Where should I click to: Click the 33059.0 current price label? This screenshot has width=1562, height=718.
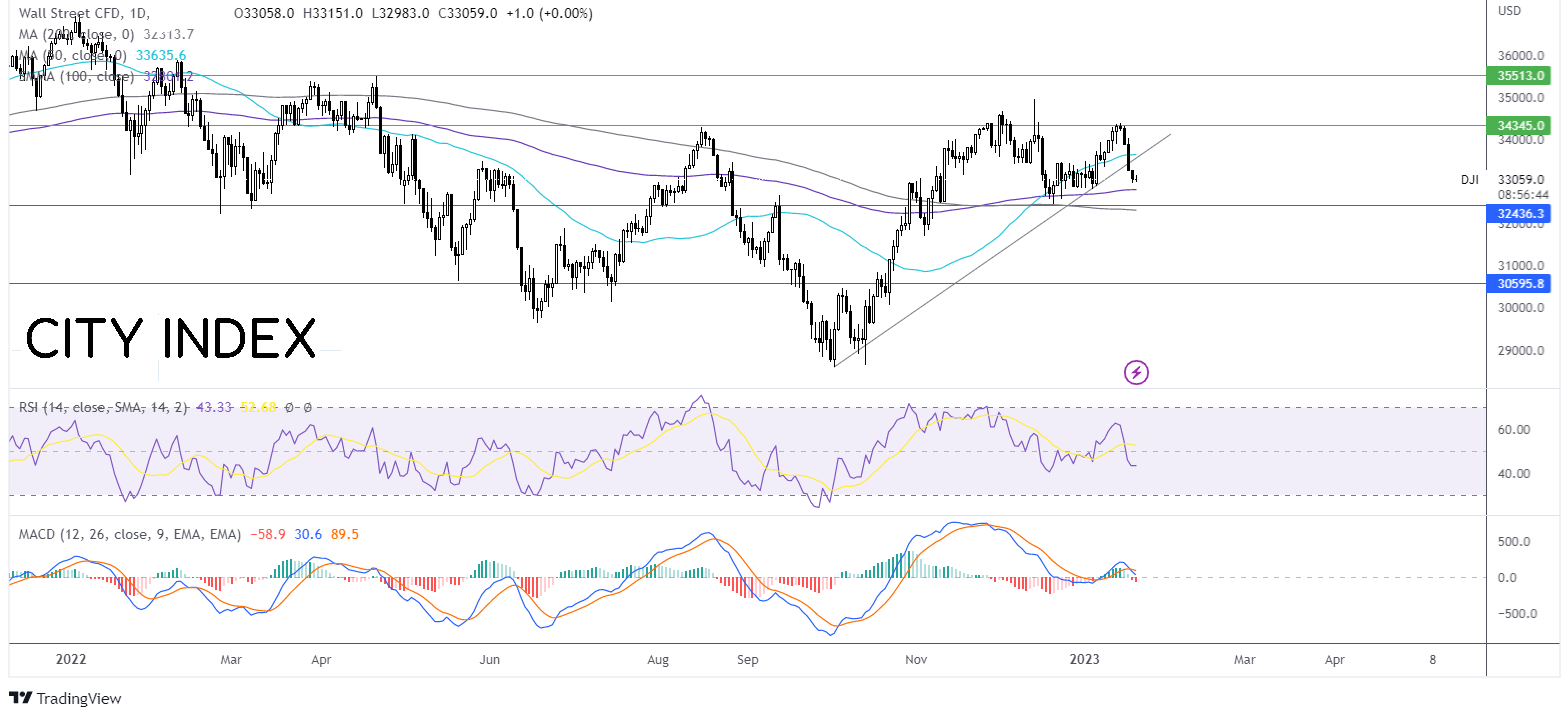(x=1521, y=180)
